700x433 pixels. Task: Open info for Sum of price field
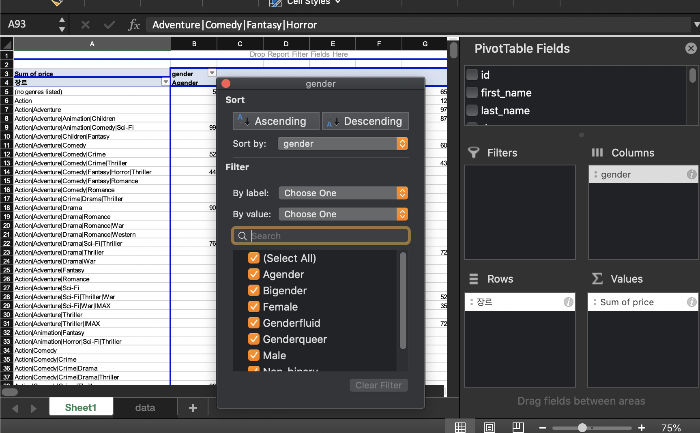point(691,302)
